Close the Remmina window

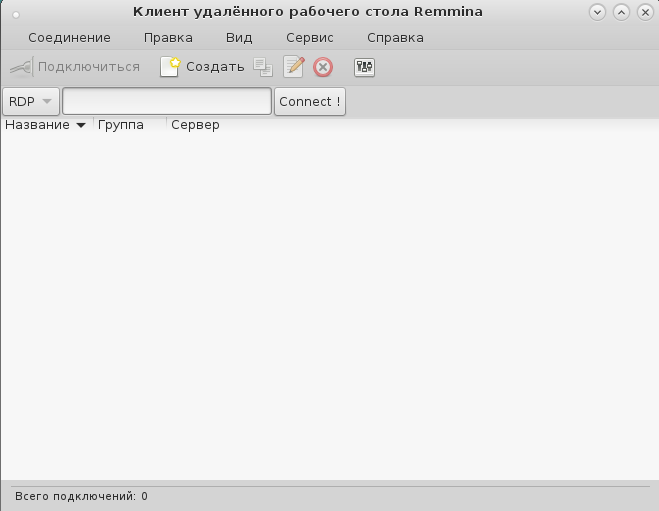[645, 12]
